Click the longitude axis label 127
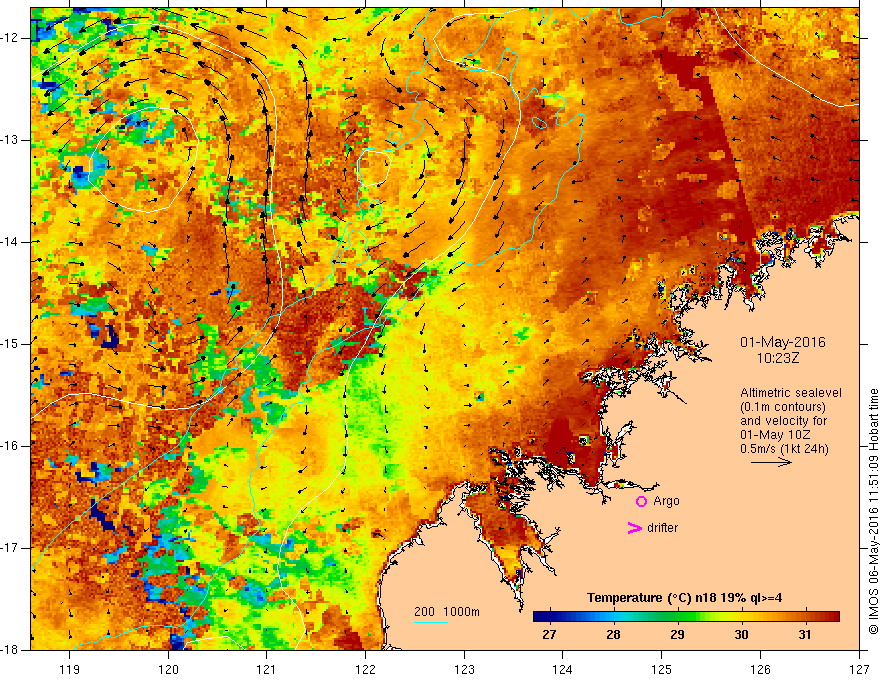 (x=859, y=669)
